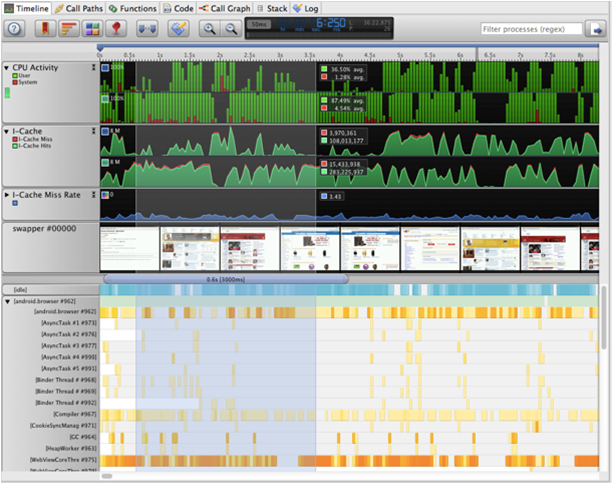Select the swapper #00000 row label
The image size is (613, 484).
point(44,229)
